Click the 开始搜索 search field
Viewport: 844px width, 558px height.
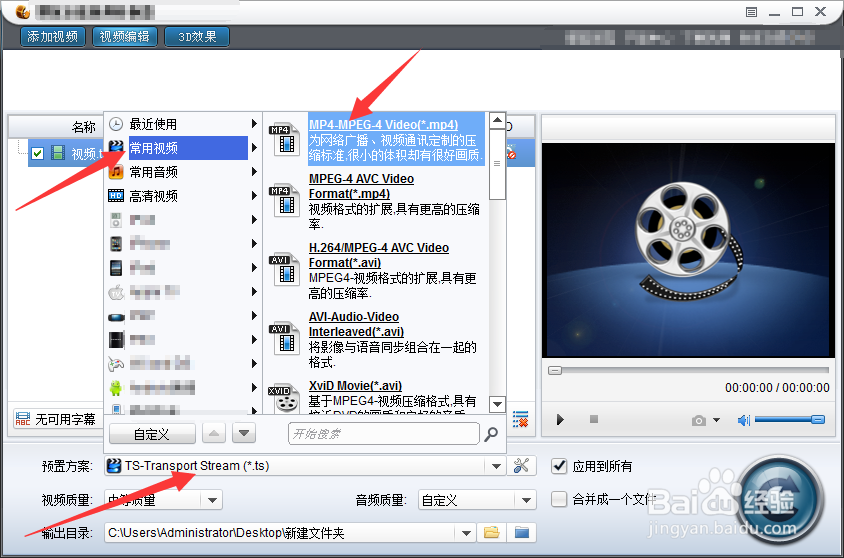click(x=384, y=434)
